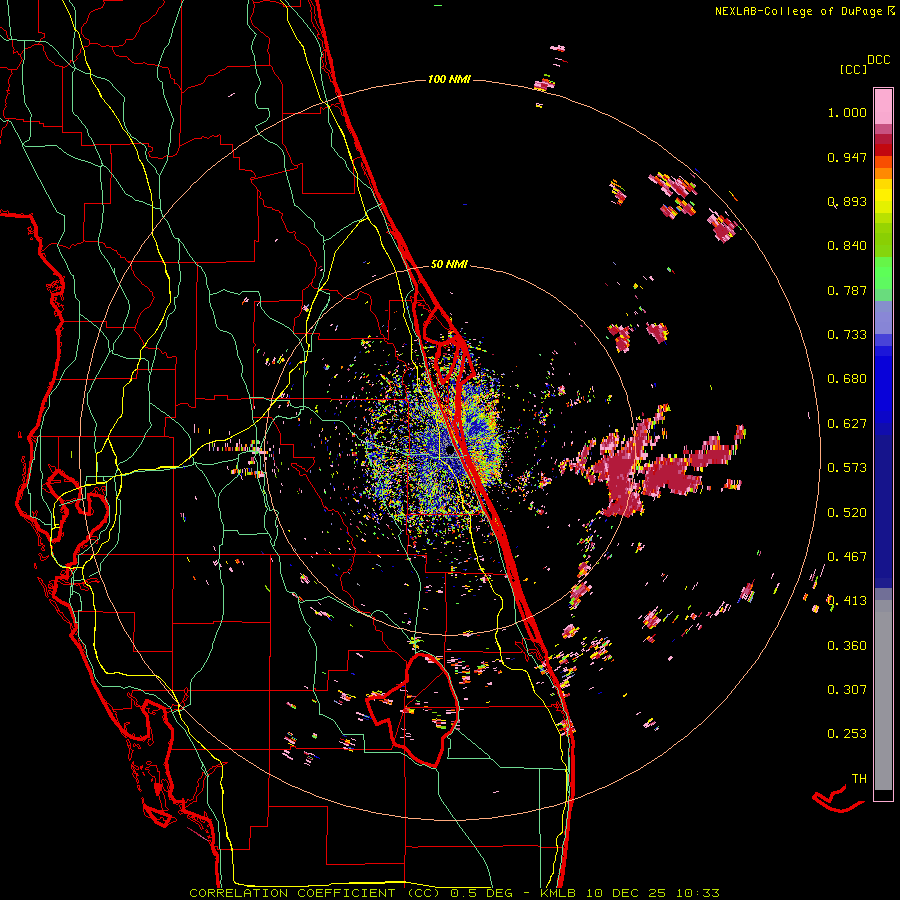Click the 0.520 scale value
The image size is (900, 900).
coord(847,513)
